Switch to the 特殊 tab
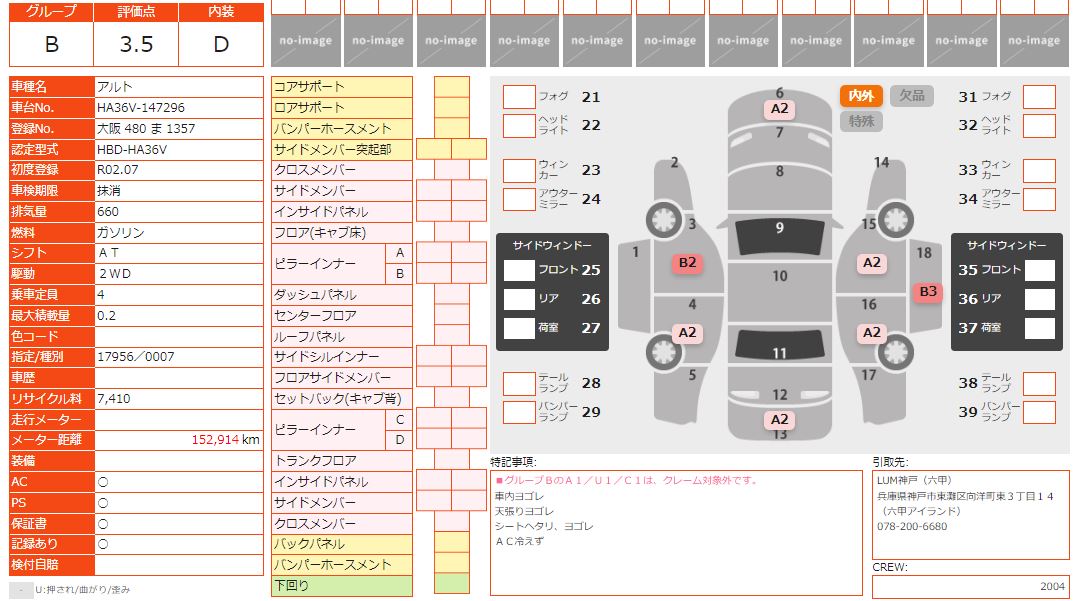Screen dimensions: 1075x601 (861, 121)
